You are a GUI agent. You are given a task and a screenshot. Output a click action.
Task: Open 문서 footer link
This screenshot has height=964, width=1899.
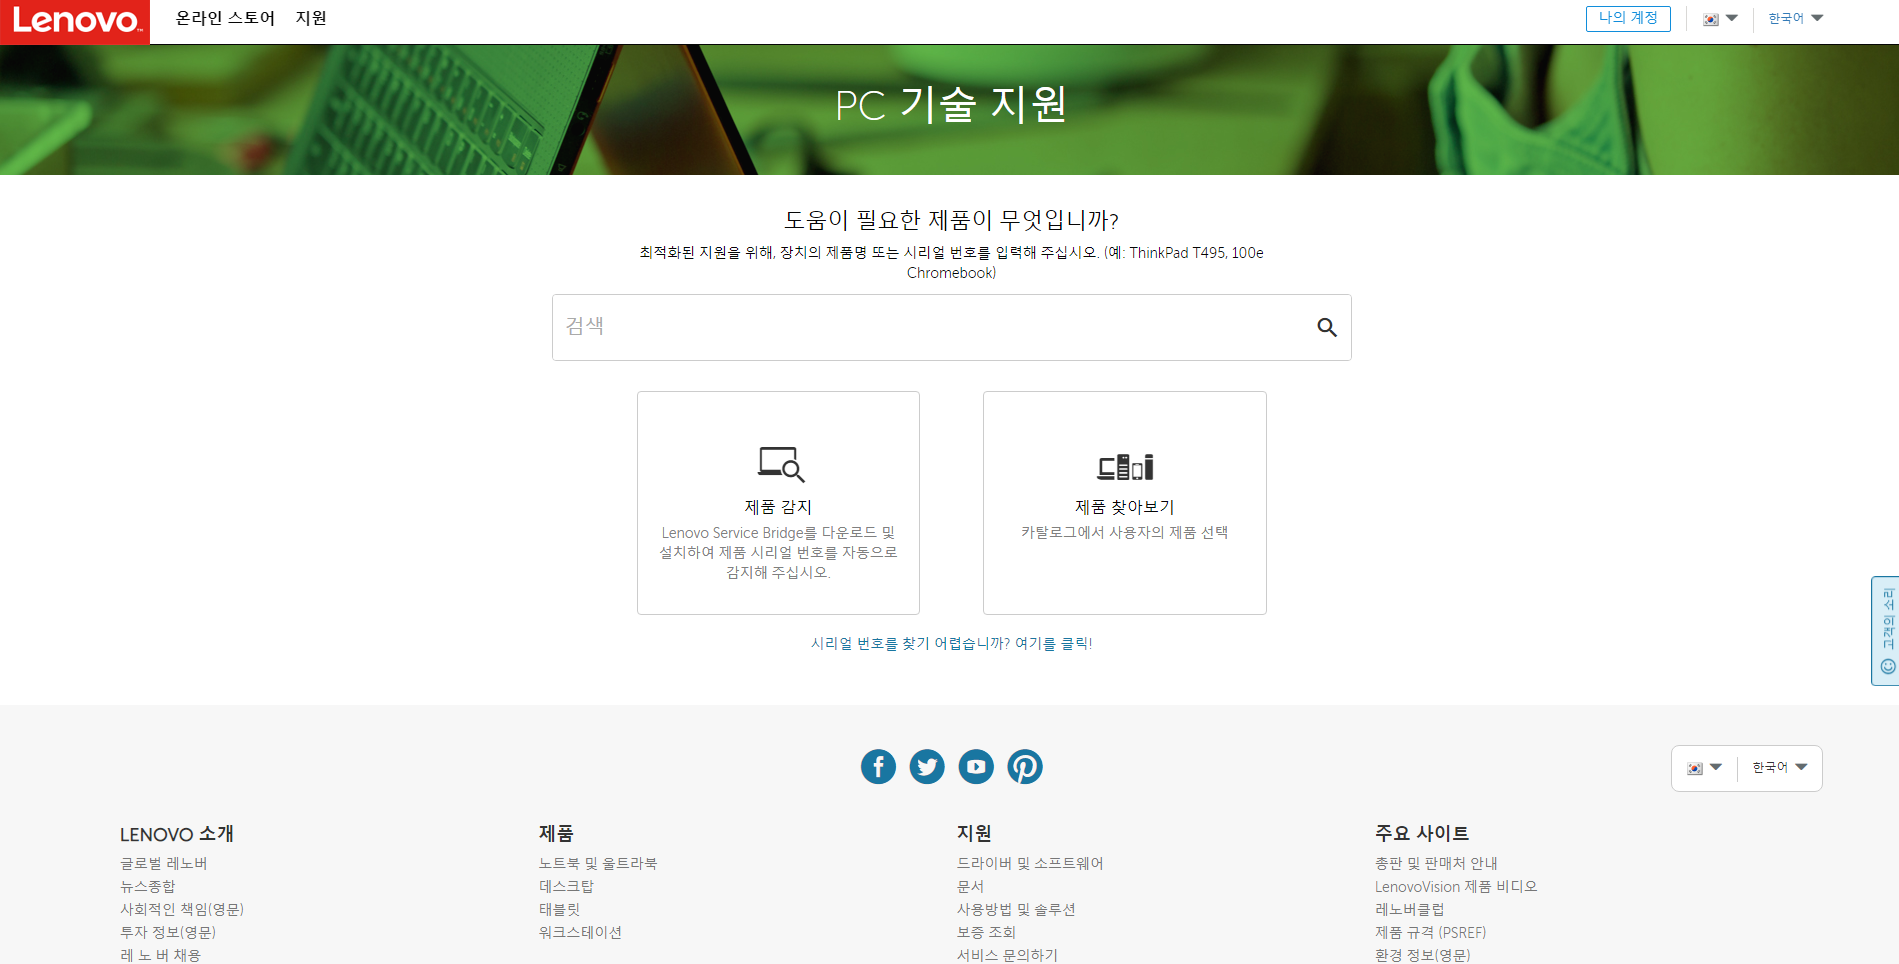[970, 886]
